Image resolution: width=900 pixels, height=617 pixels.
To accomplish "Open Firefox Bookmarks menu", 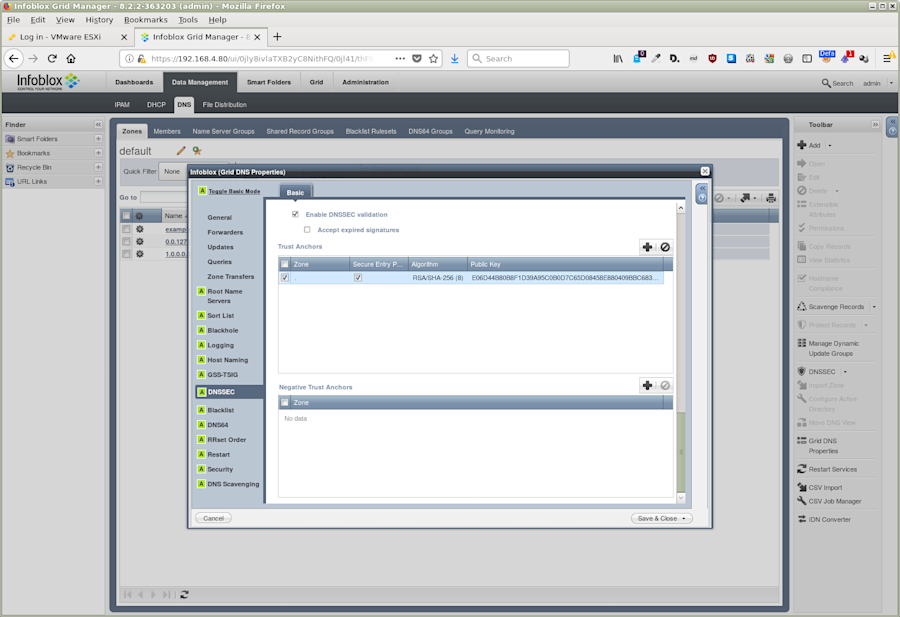I will click(x=146, y=20).
